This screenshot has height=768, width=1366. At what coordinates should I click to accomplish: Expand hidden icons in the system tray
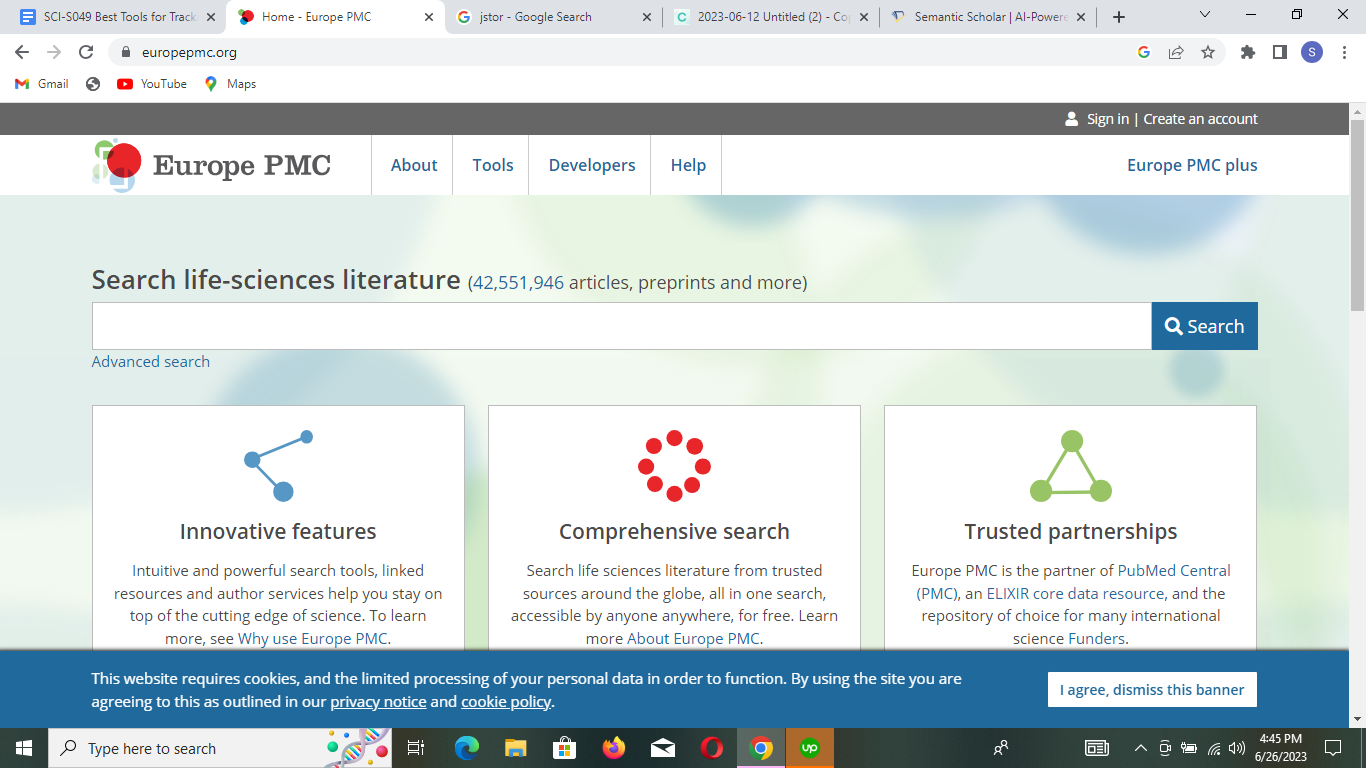[x=1140, y=748]
